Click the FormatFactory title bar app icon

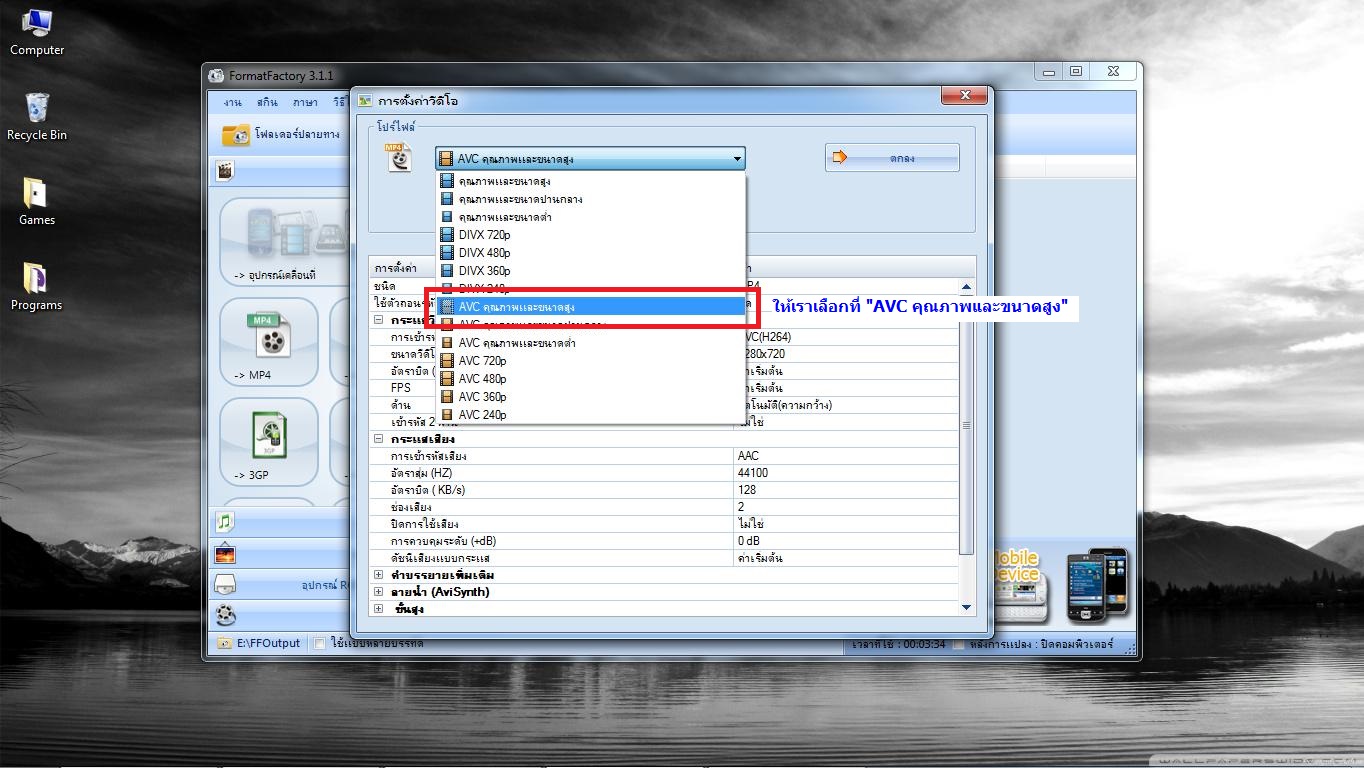tap(216, 75)
